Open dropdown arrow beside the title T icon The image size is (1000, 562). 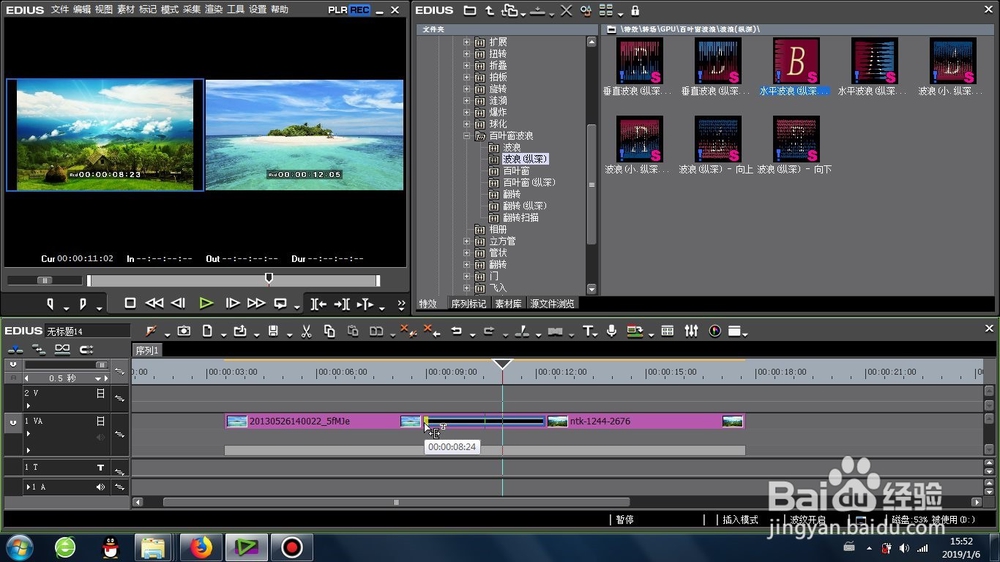(597, 334)
